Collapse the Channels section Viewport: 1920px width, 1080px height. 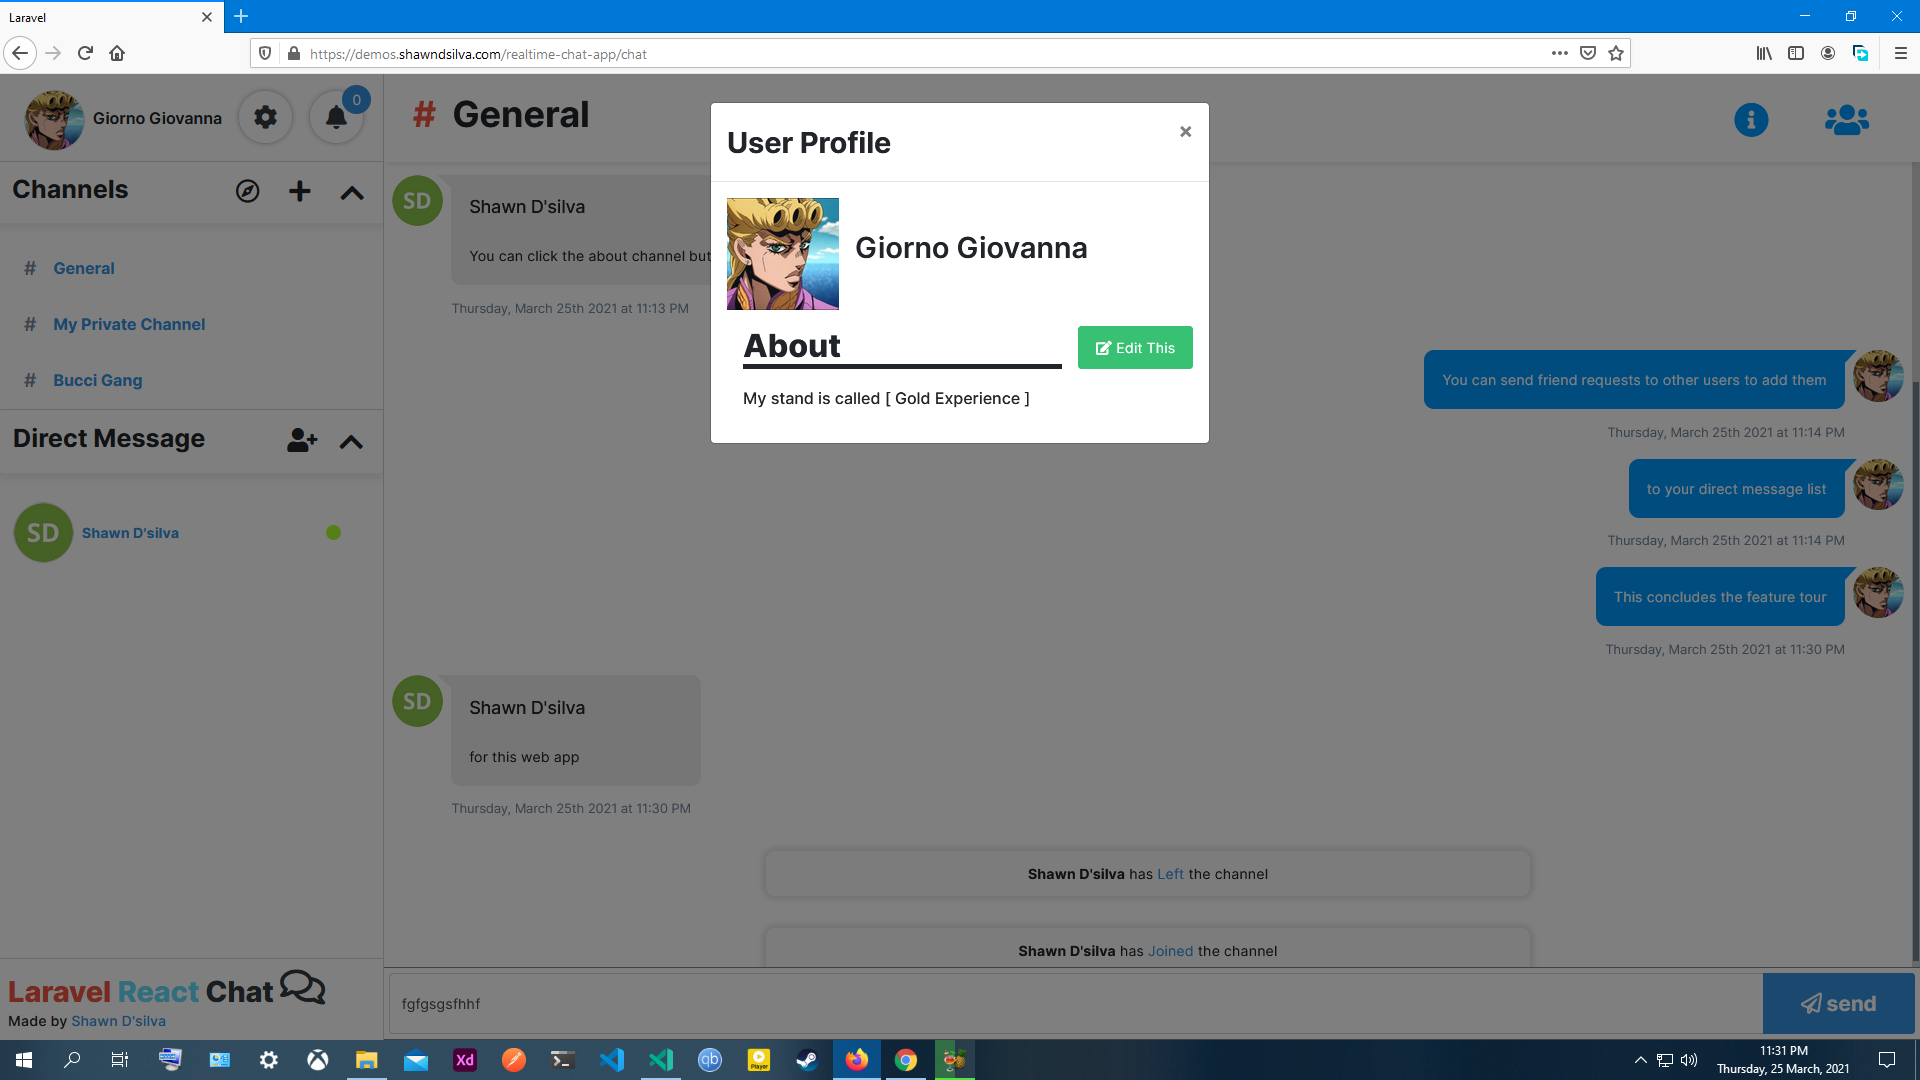[352, 192]
